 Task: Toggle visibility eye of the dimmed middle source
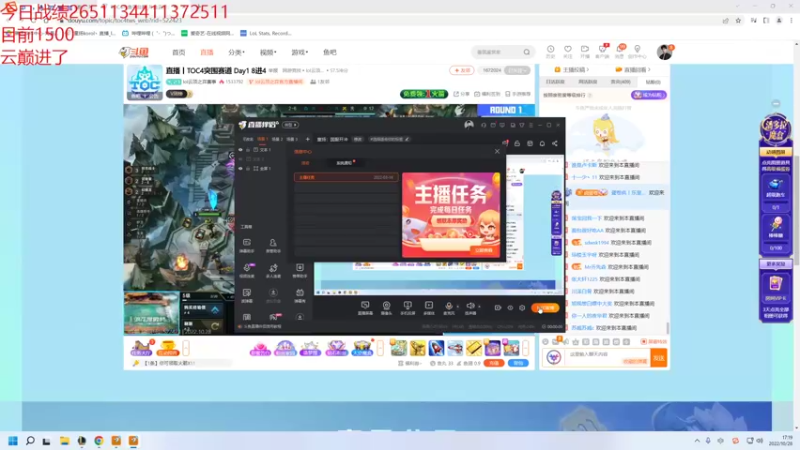(x=240, y=159)
